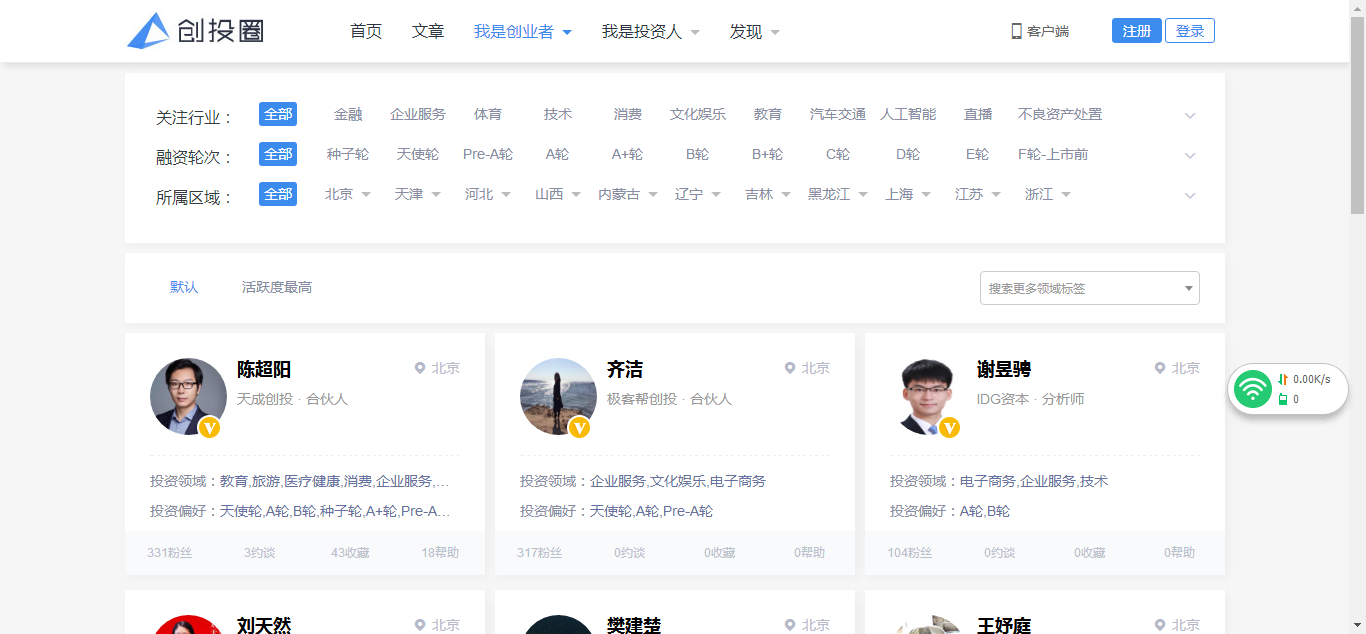Click the gold V badge on 齐洁's avatar
This screenshot has height=634, width=1366.
coord(579,428)
